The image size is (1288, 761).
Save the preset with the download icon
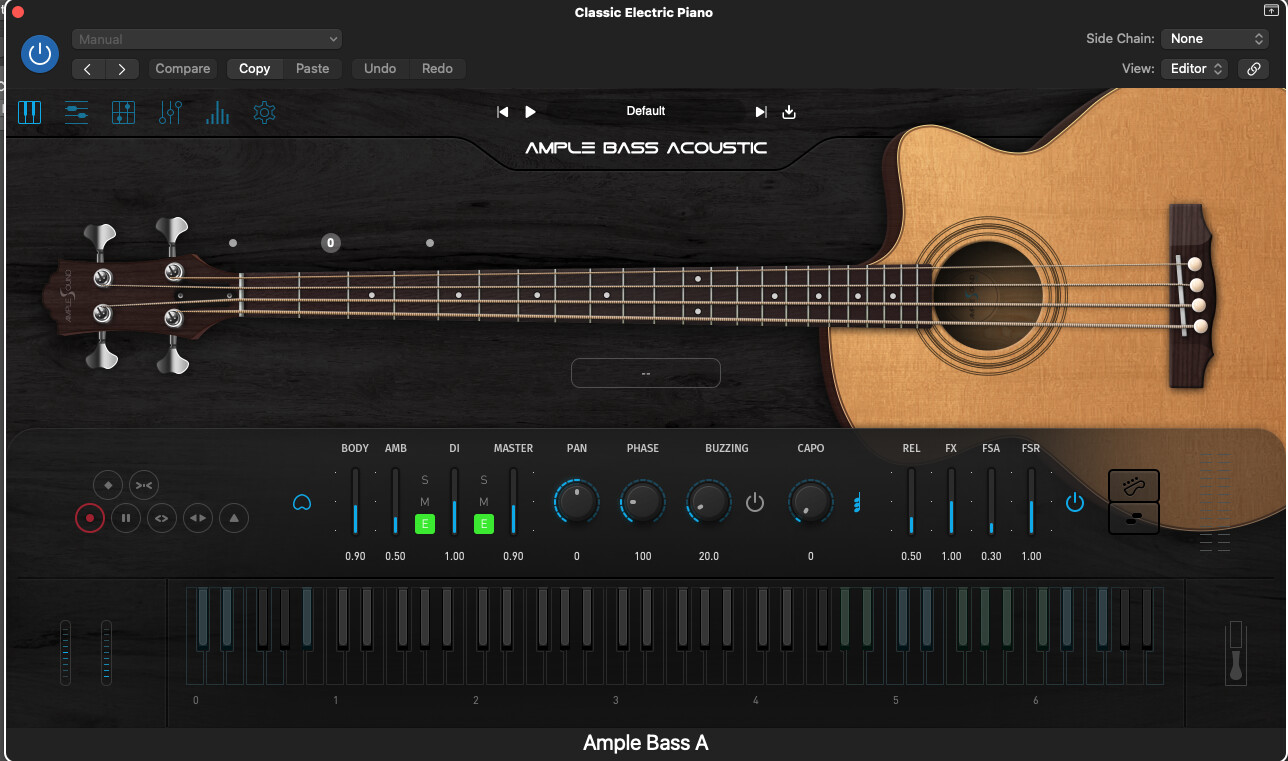pyautogui.click(x=789, y=112)
